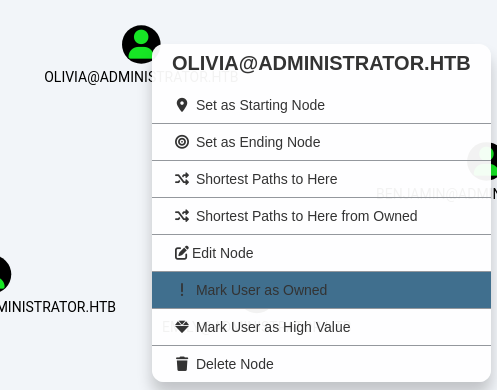The image size is (497, 390).
Task: Click the target bullseye icon for Ending Node
Action: coord(182,142)
